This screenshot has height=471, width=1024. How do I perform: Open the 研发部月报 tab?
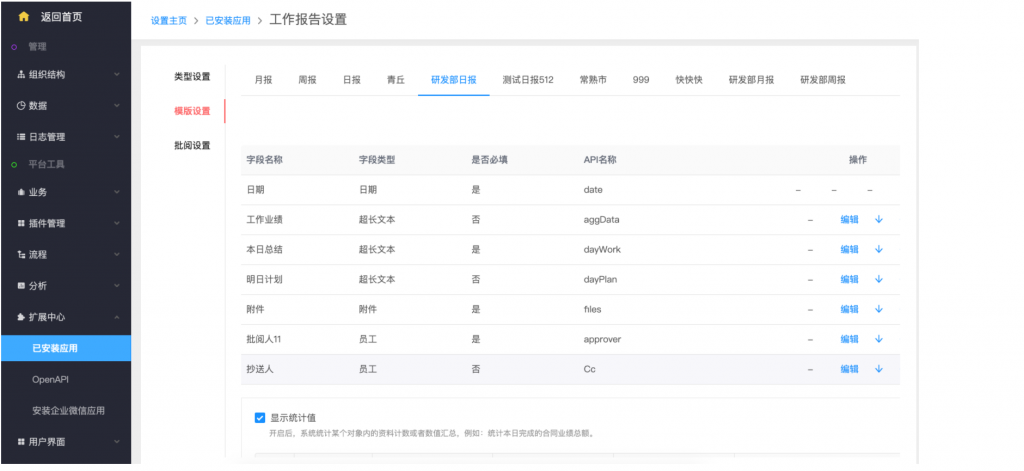(x=750, y=80)
